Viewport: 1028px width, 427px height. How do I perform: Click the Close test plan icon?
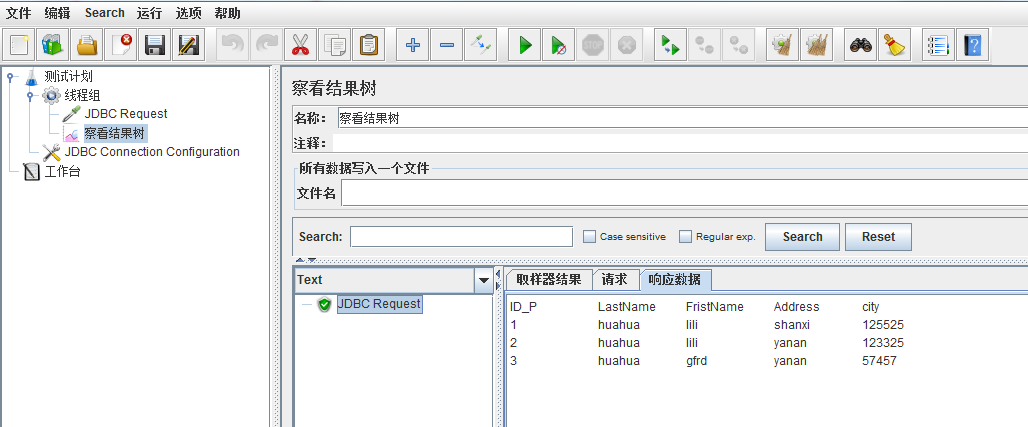tap(121, 45)
